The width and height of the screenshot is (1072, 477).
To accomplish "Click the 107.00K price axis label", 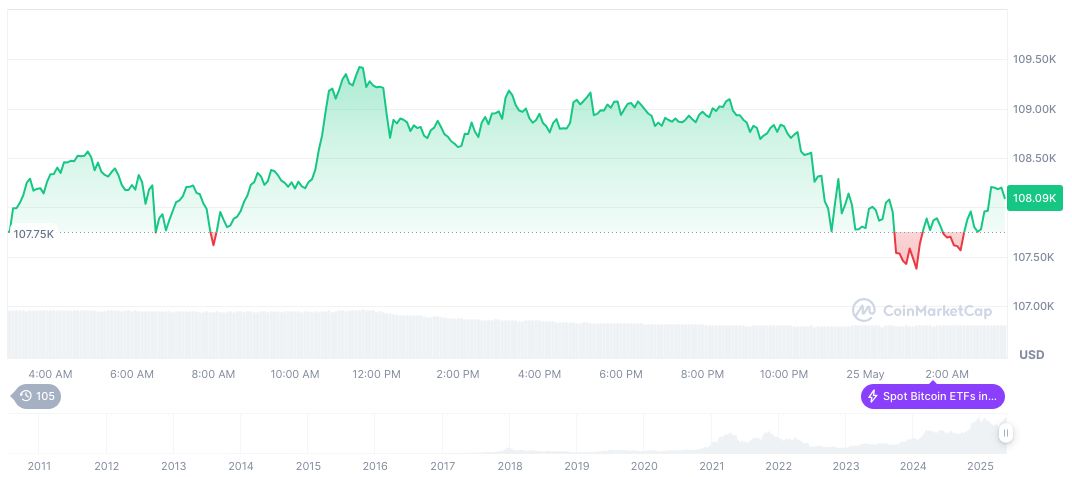I will pyautogui.click(x=1034, y=306).
